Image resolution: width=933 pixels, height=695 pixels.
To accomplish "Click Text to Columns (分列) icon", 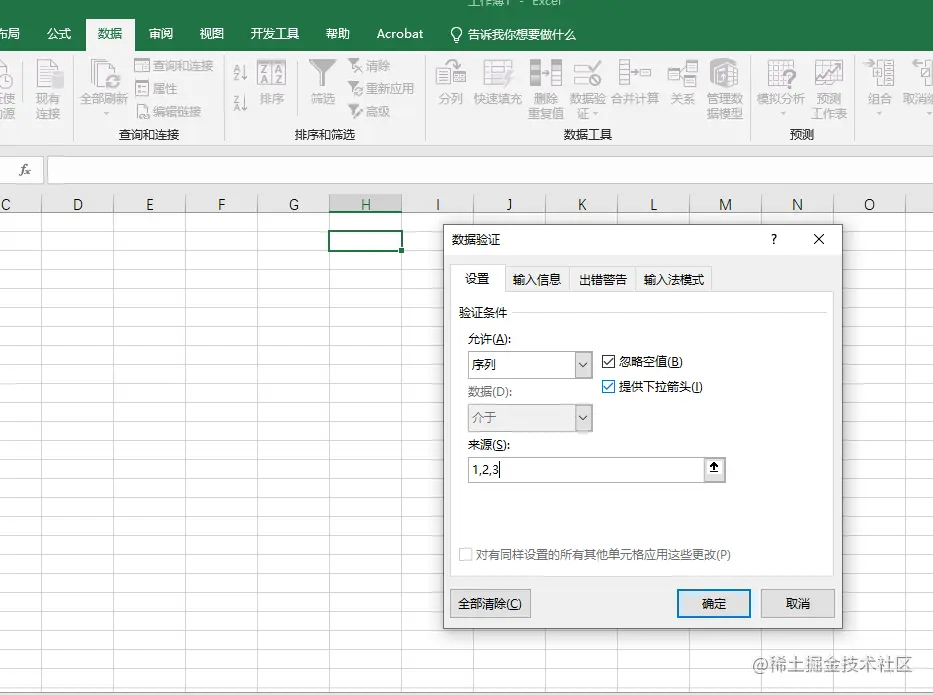I will click(450, 82).
